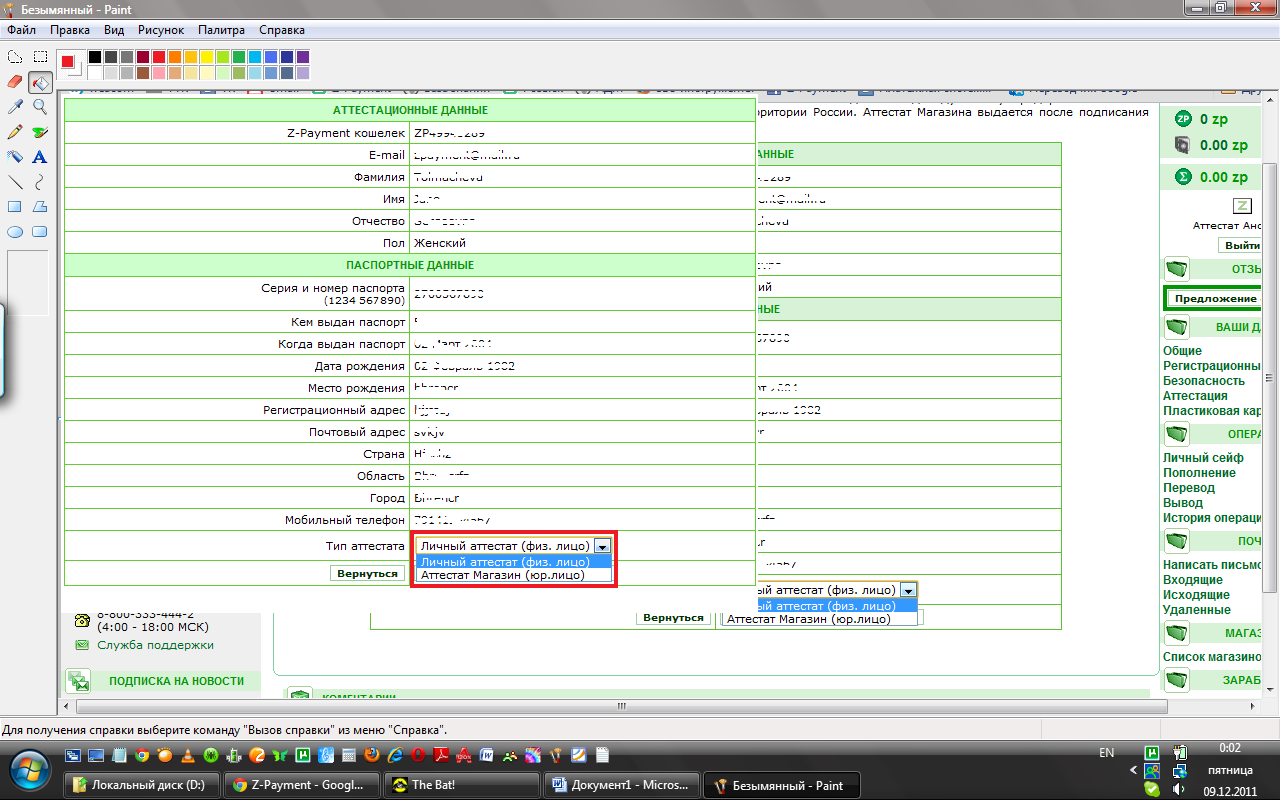Switch to The Bat! taskbar window
Viewport: 1280px width, 800px height.
click(460, 785)
